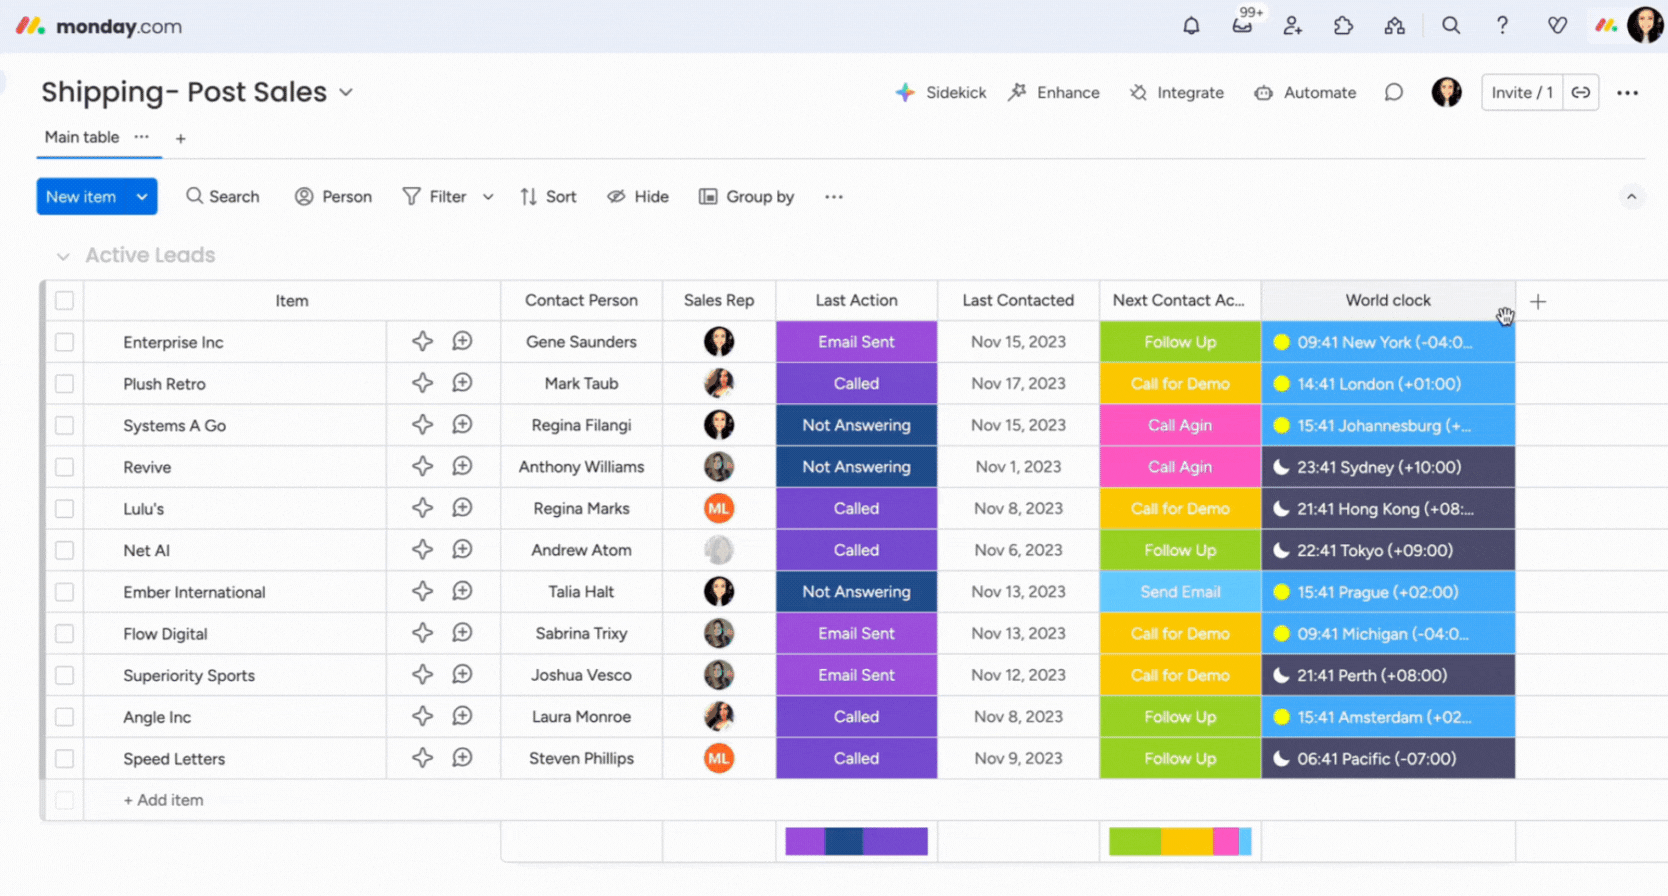Screen dimensions: 1668x896
Task: Click the New item button
Action: coord(82,197)
